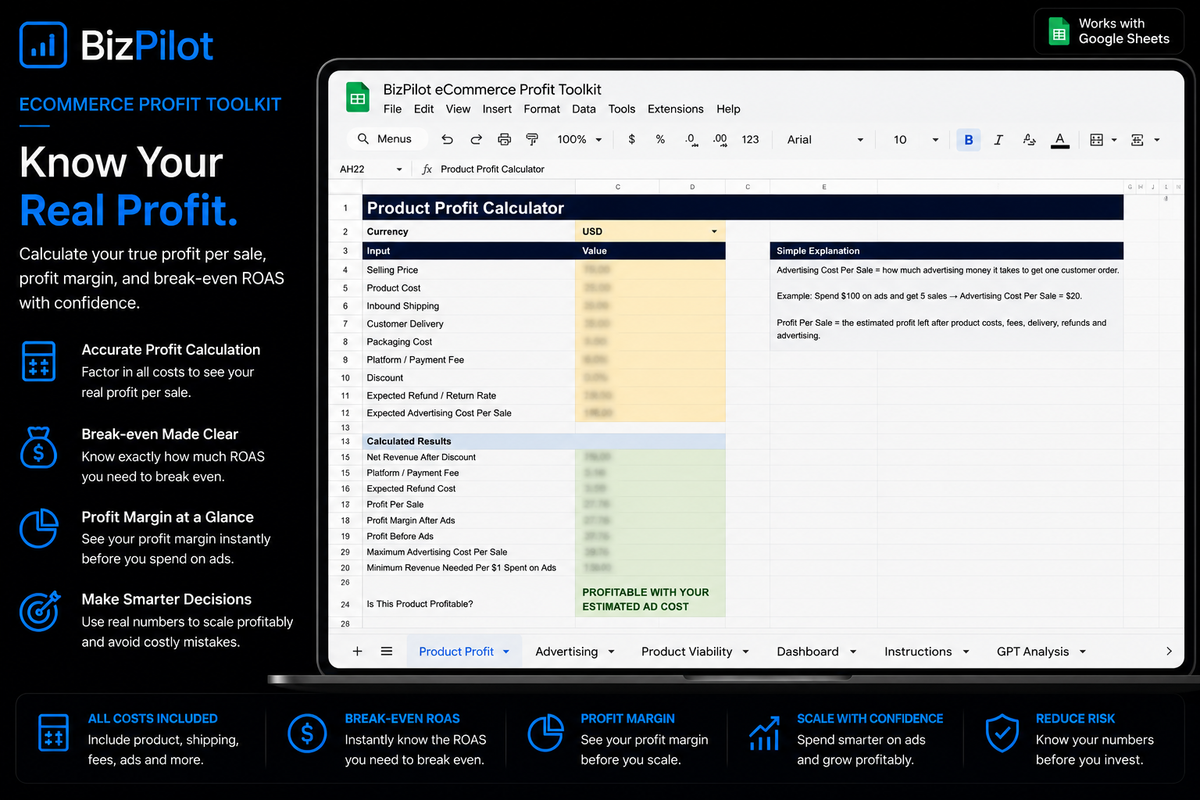Open the Tools menu

622,109
